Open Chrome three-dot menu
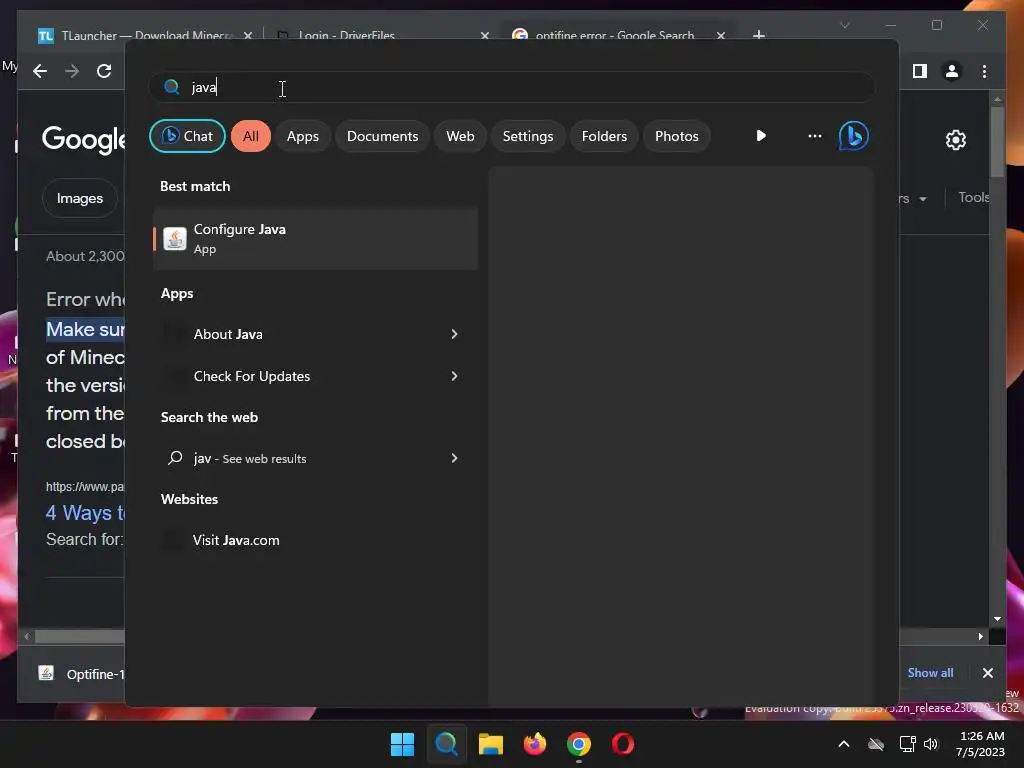 point(984,71)
